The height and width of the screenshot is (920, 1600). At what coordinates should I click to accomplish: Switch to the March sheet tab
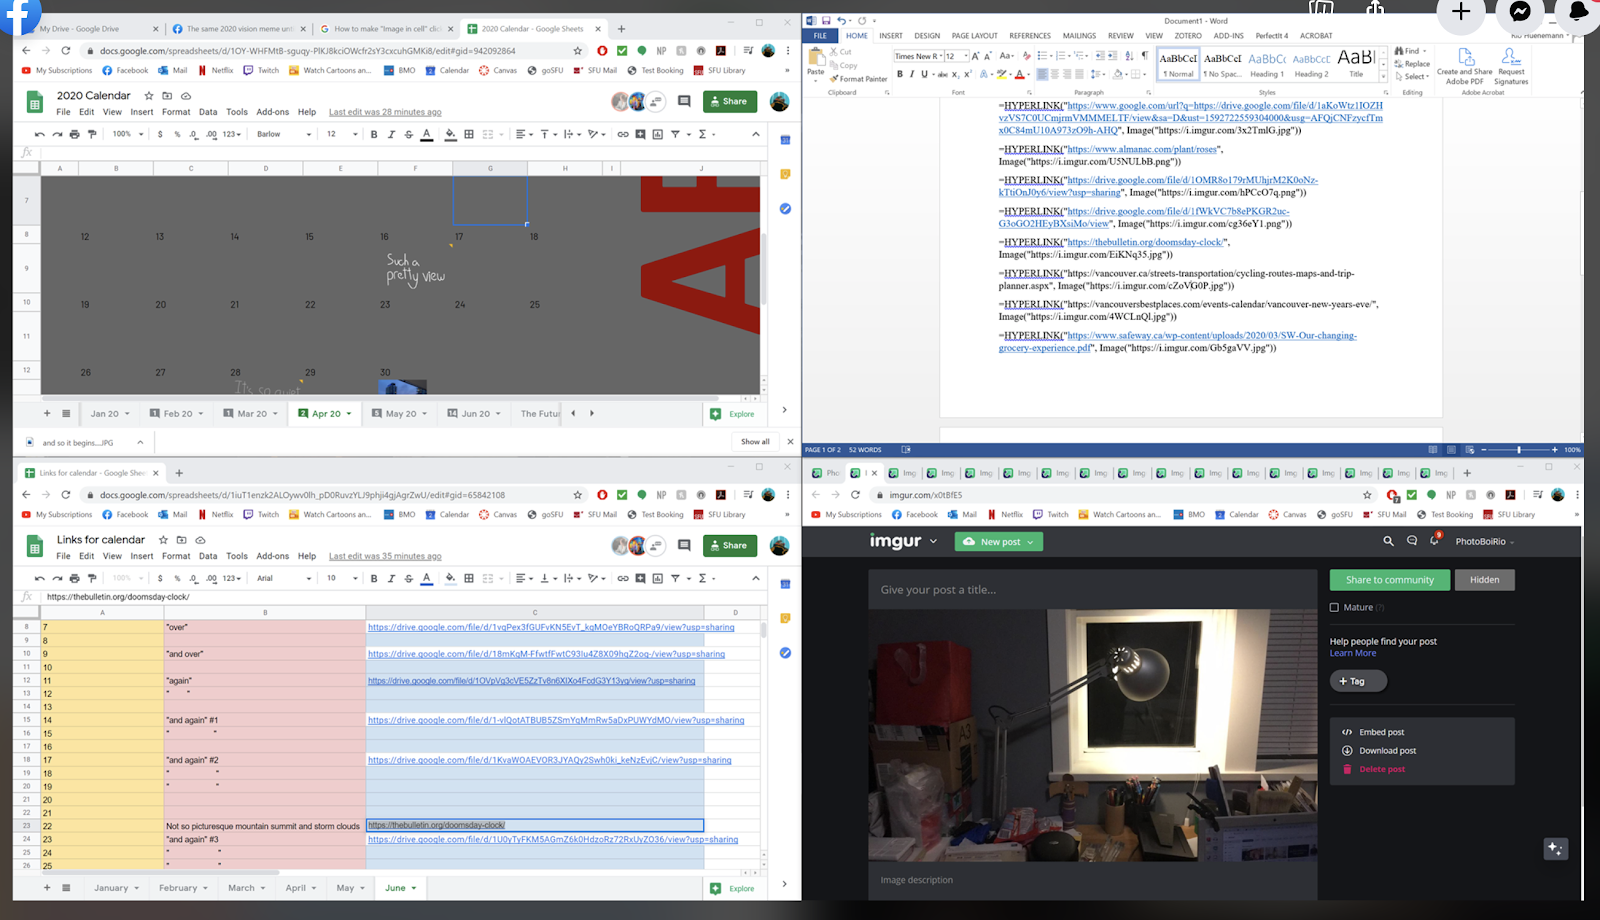click(241, 888)
